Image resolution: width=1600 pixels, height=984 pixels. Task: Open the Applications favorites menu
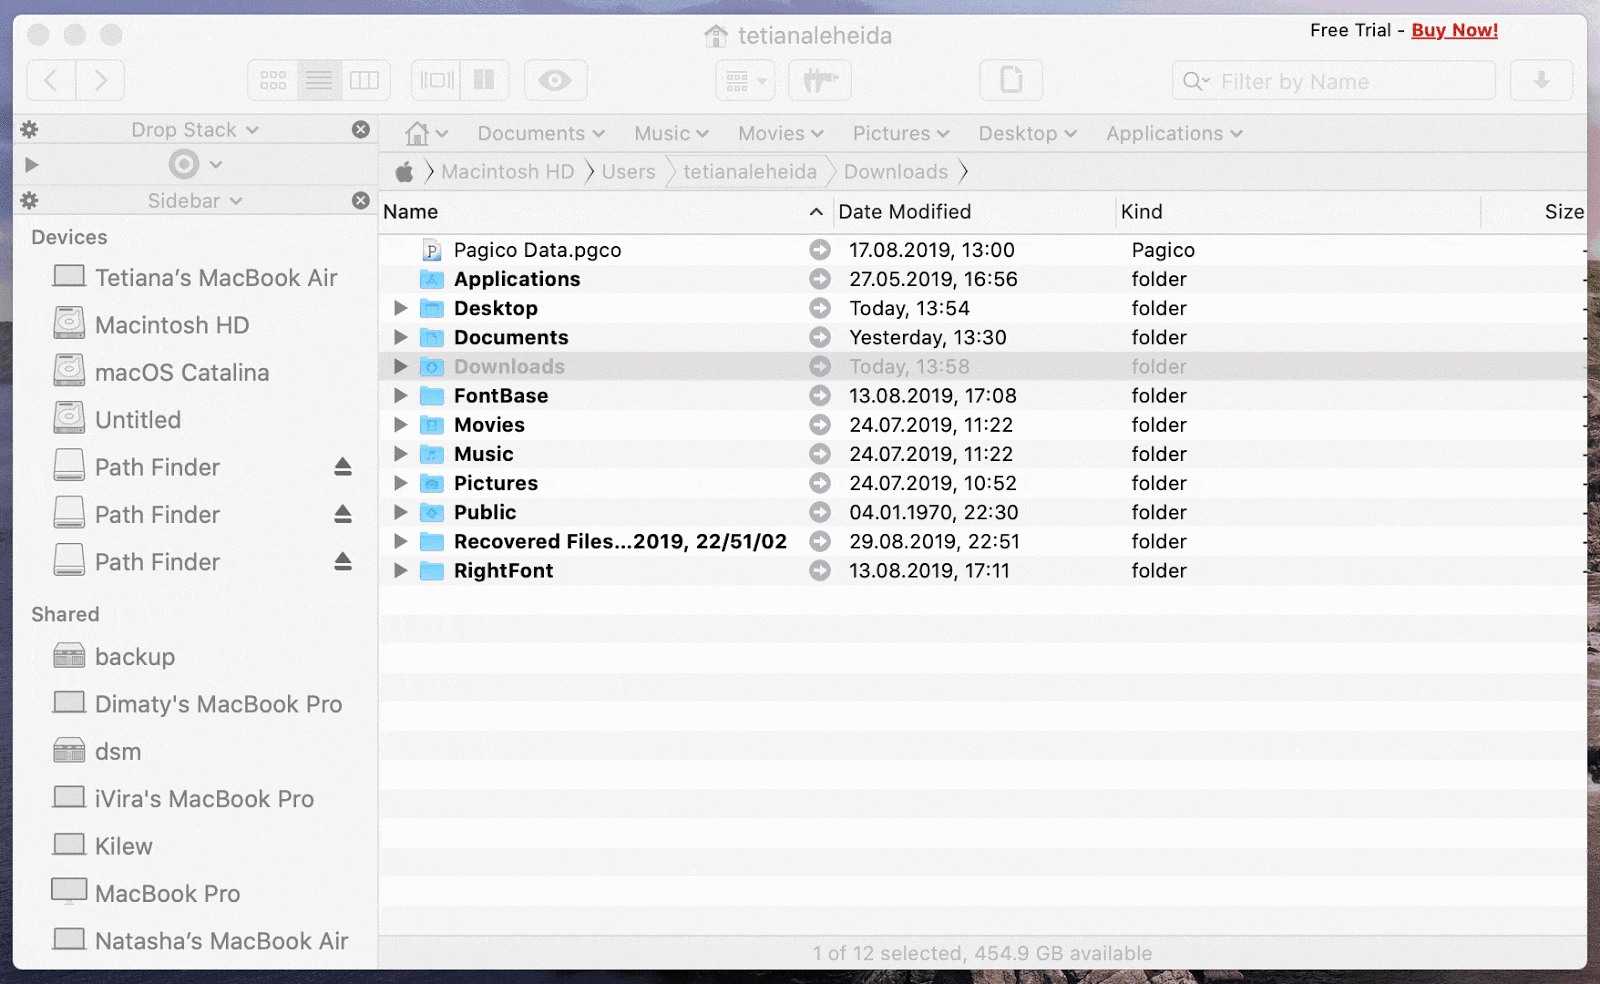click(x=1174, y=133)
